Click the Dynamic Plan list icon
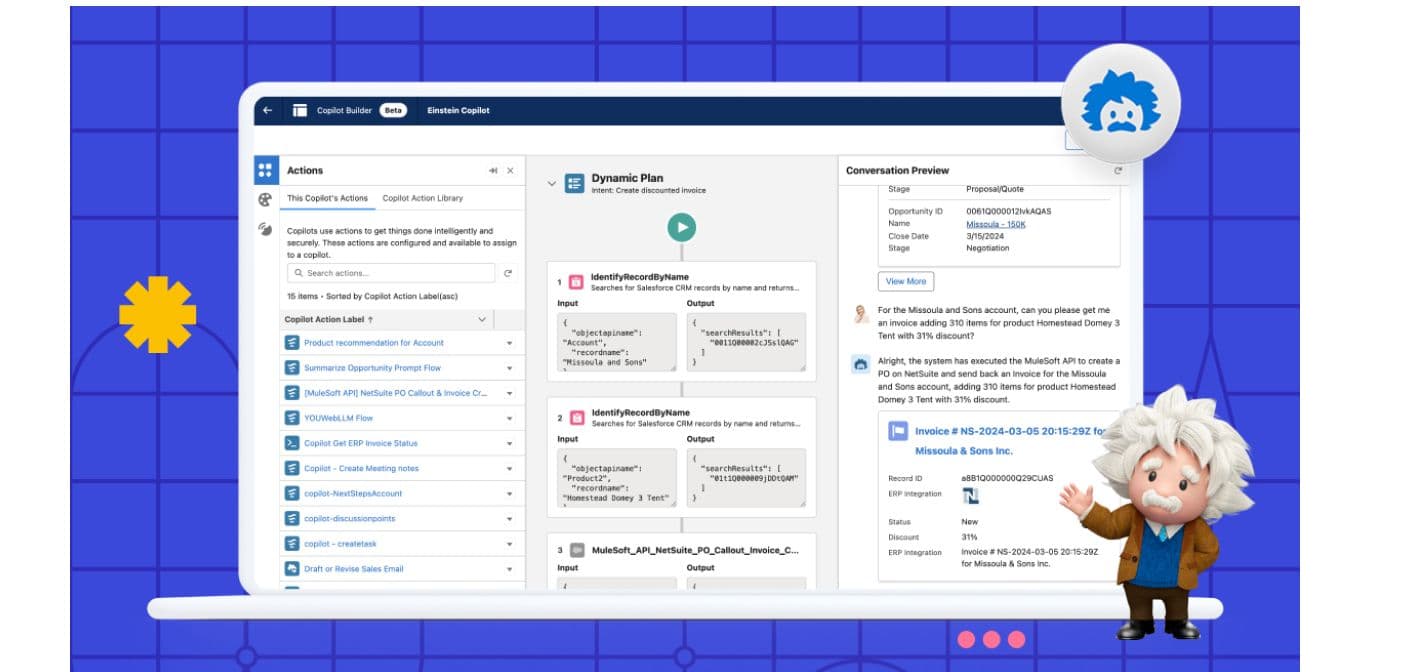Viewport: 1408px width, 672px height. click(574, 183)
